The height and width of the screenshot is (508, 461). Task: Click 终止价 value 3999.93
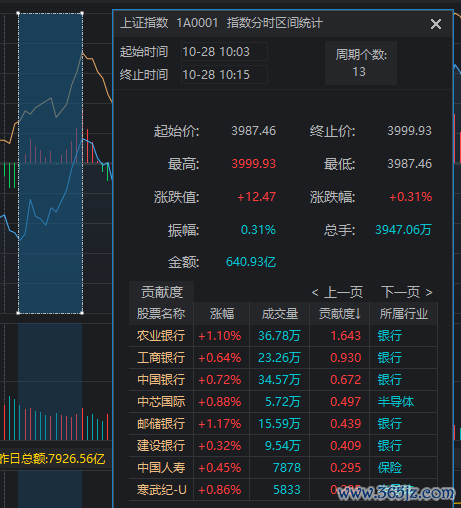[x=409, y=131]
